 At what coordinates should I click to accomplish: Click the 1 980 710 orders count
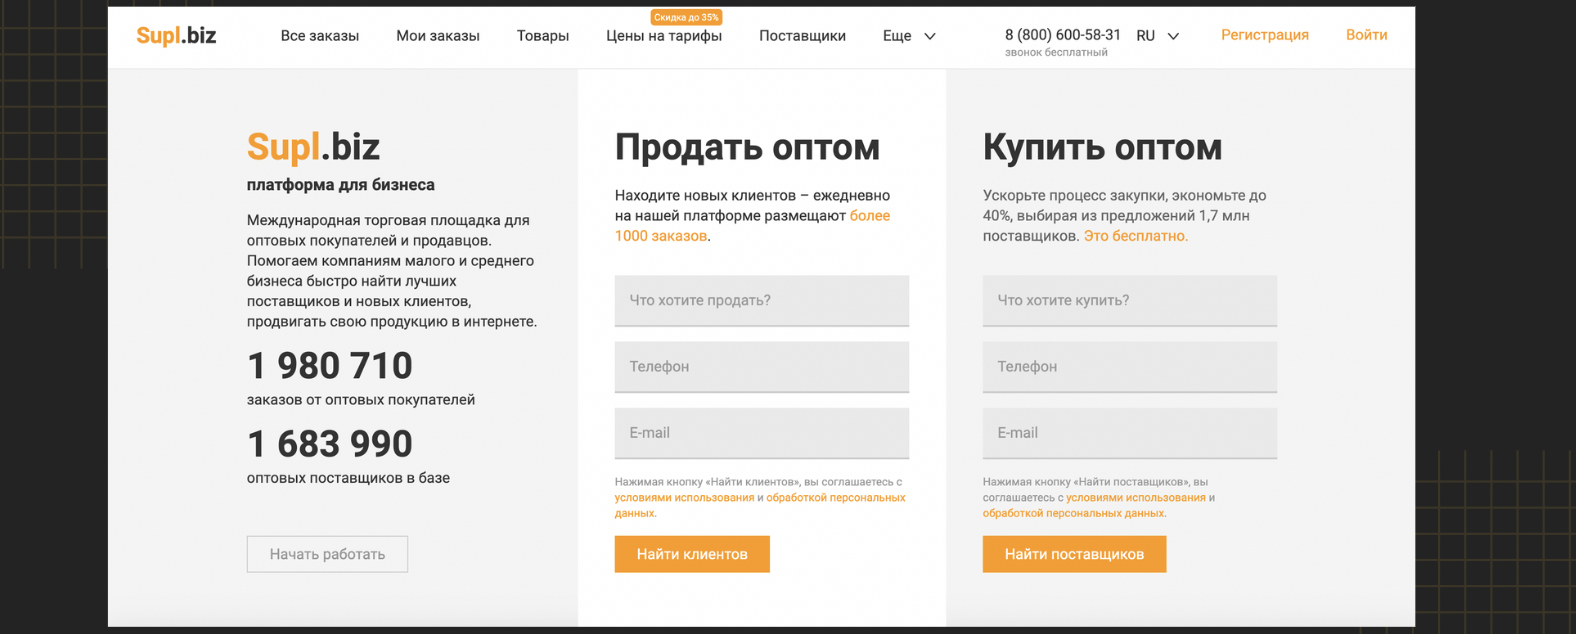[x=330, y=366]
